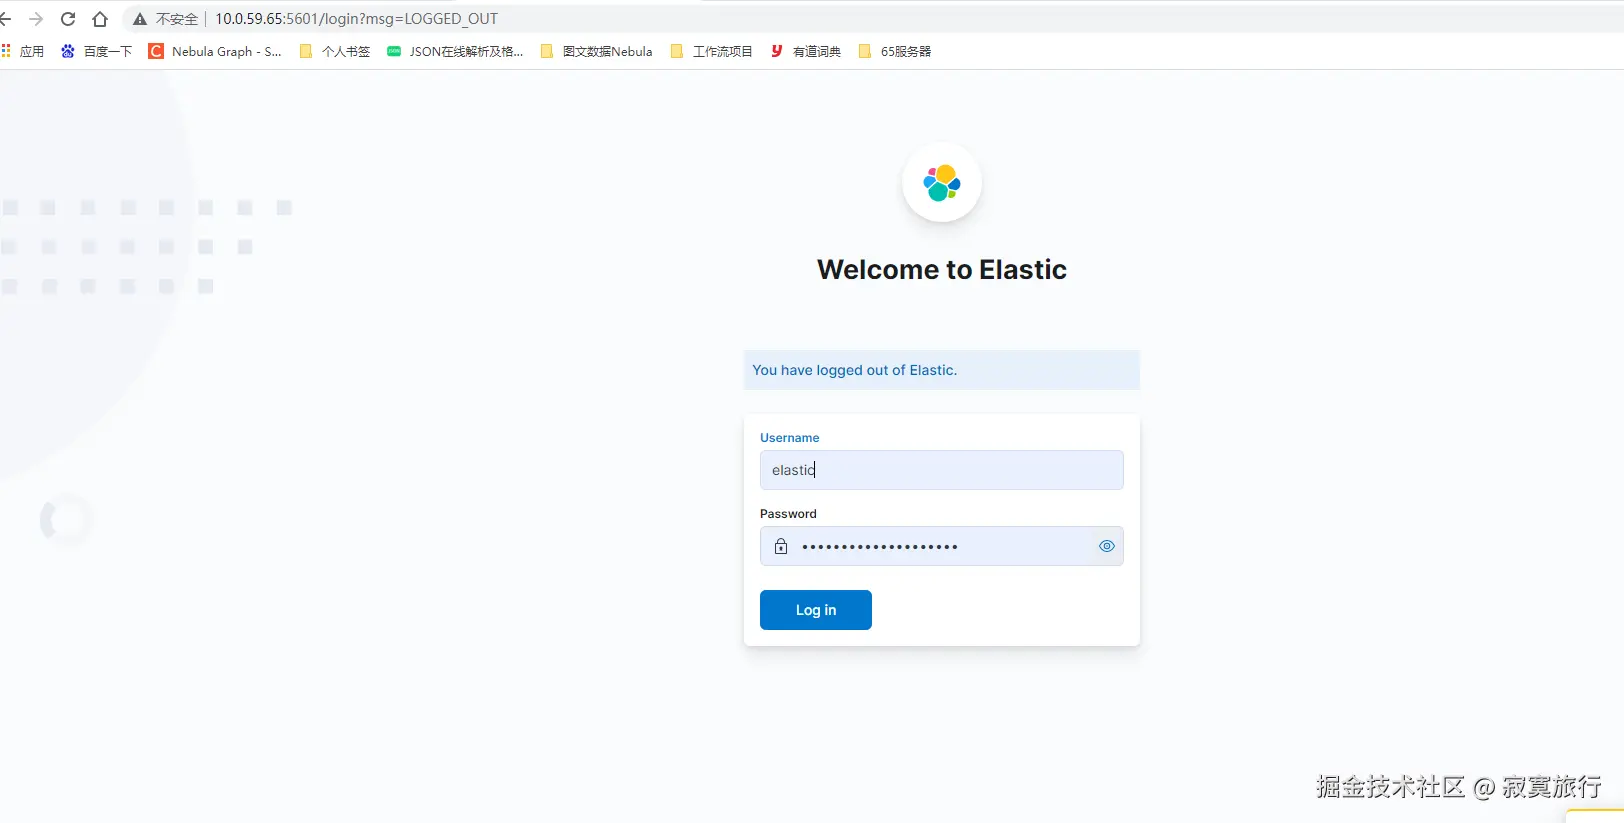Click the 不安全 security label
Image resolution: width=1624 pixels, height=823 pixels.
(x=177, y=19)
